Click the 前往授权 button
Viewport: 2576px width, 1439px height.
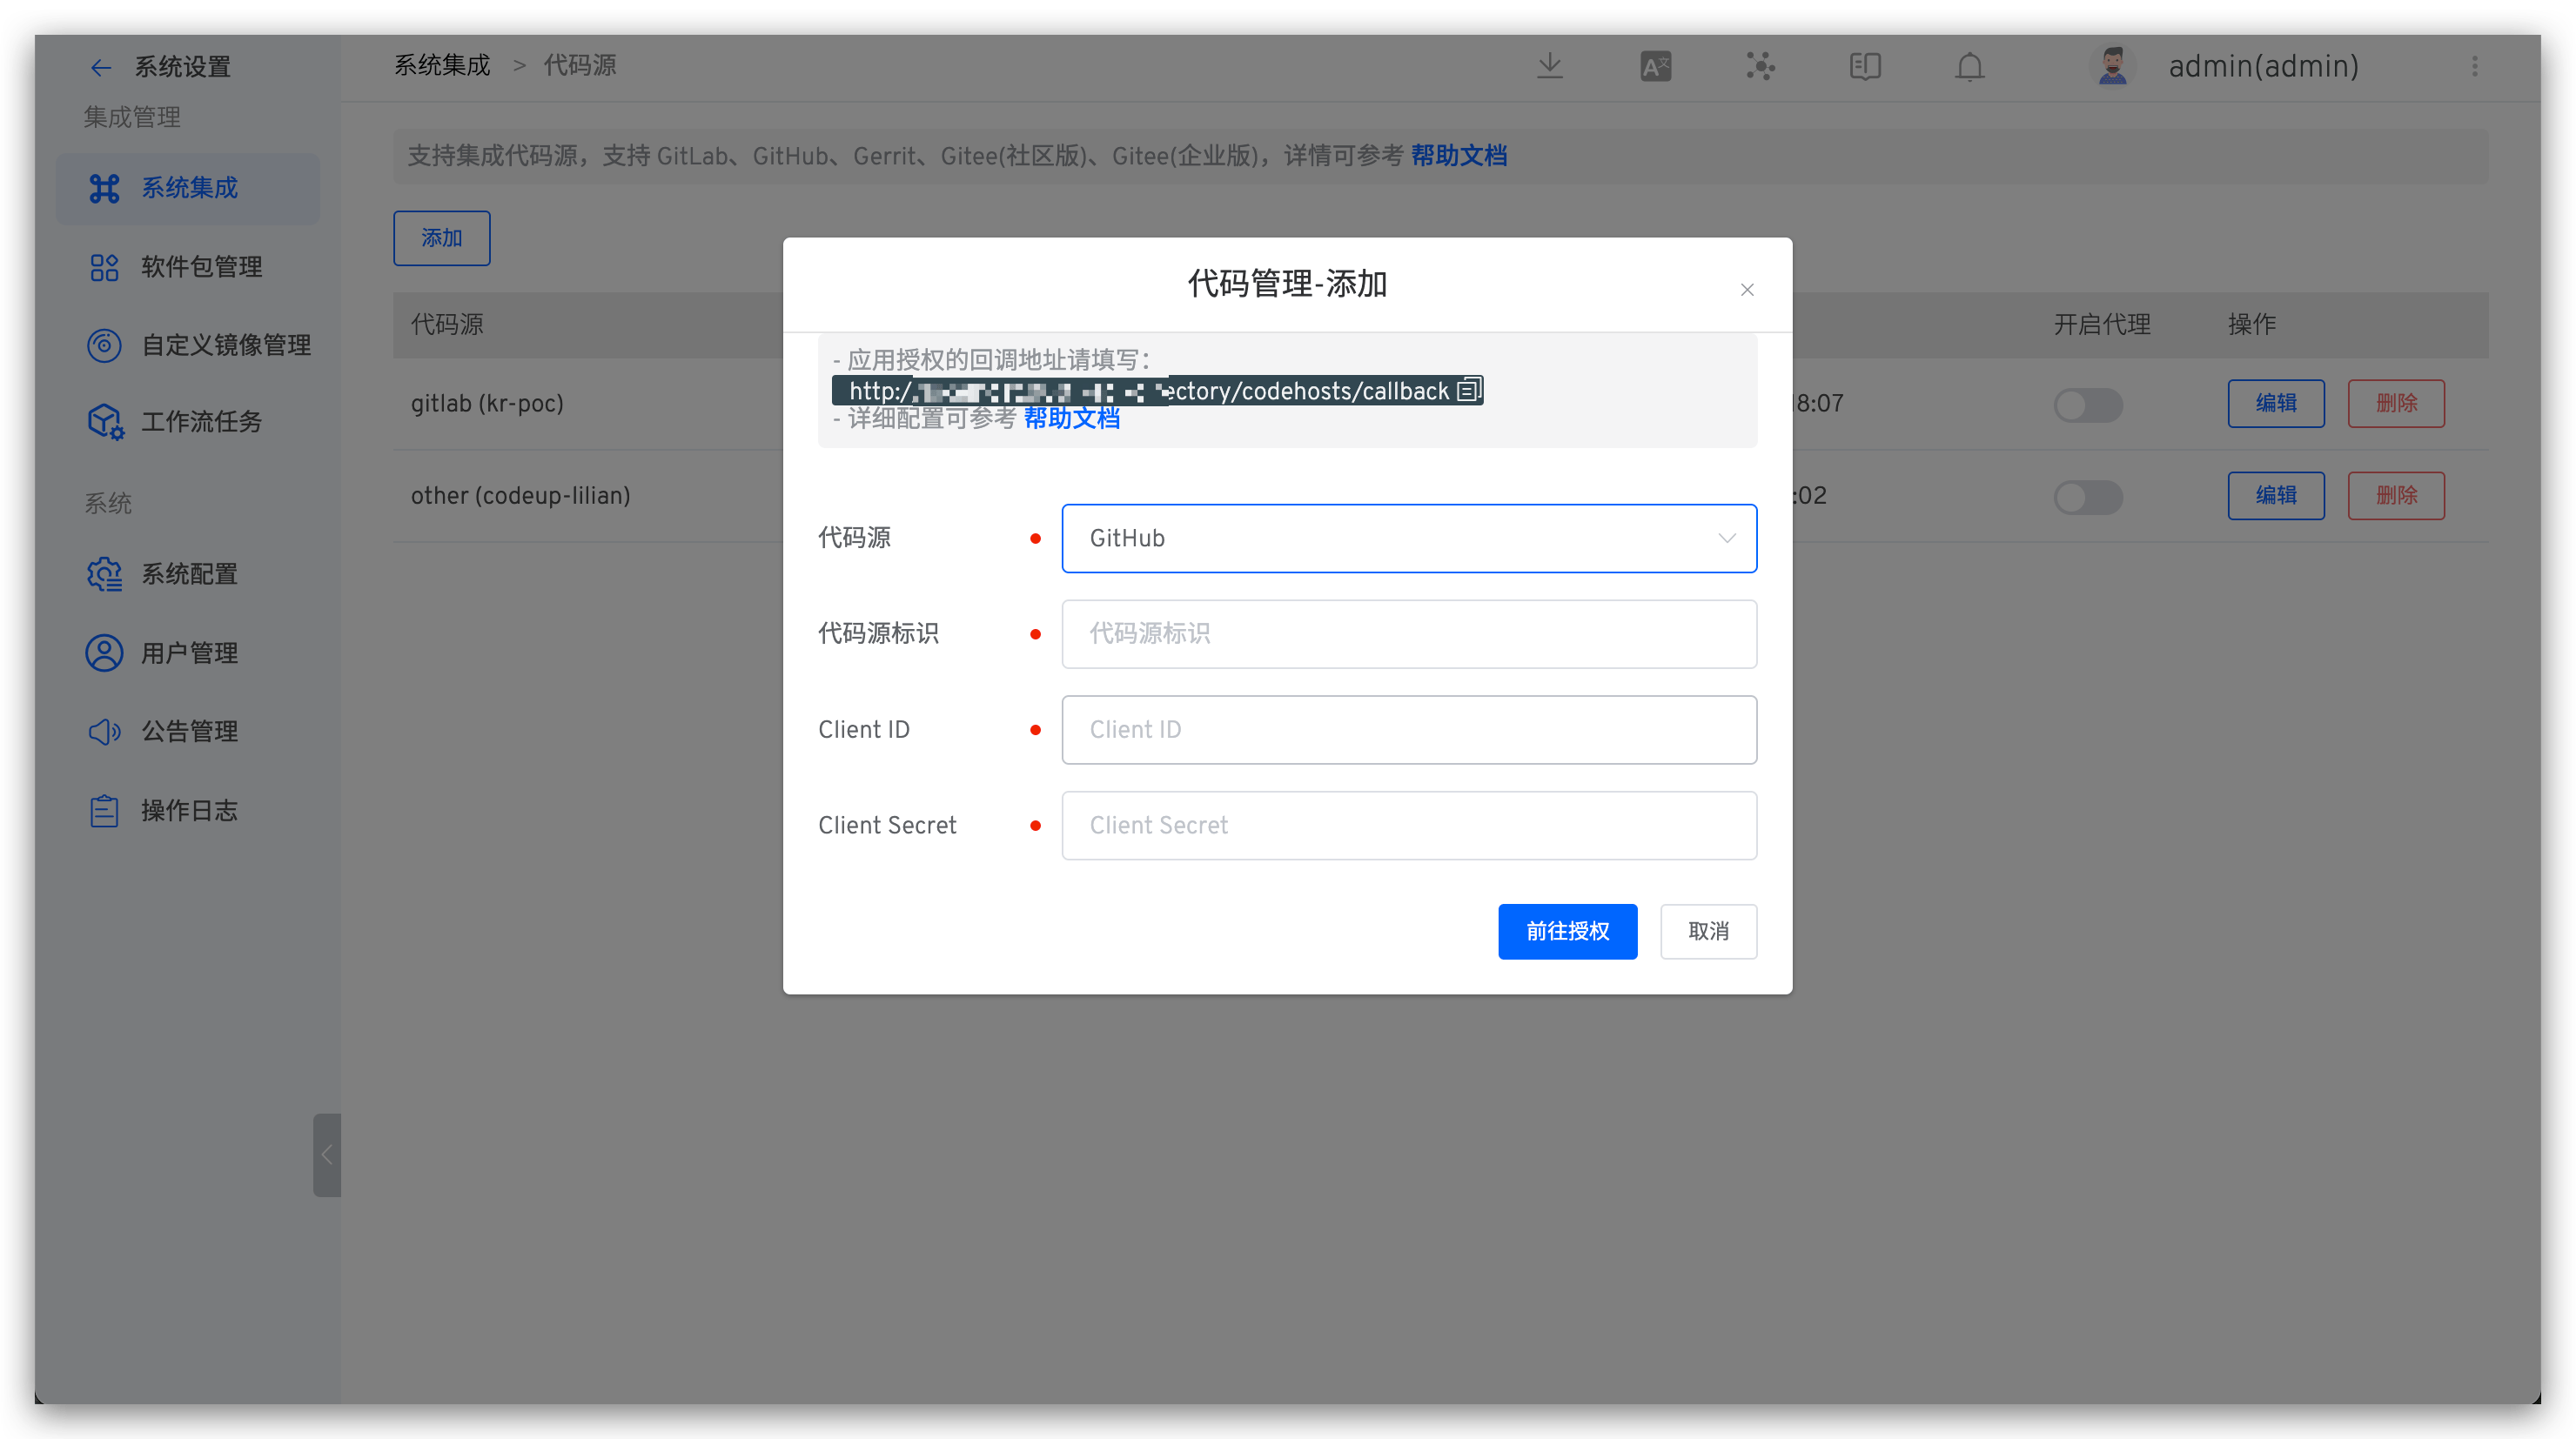1567,931
